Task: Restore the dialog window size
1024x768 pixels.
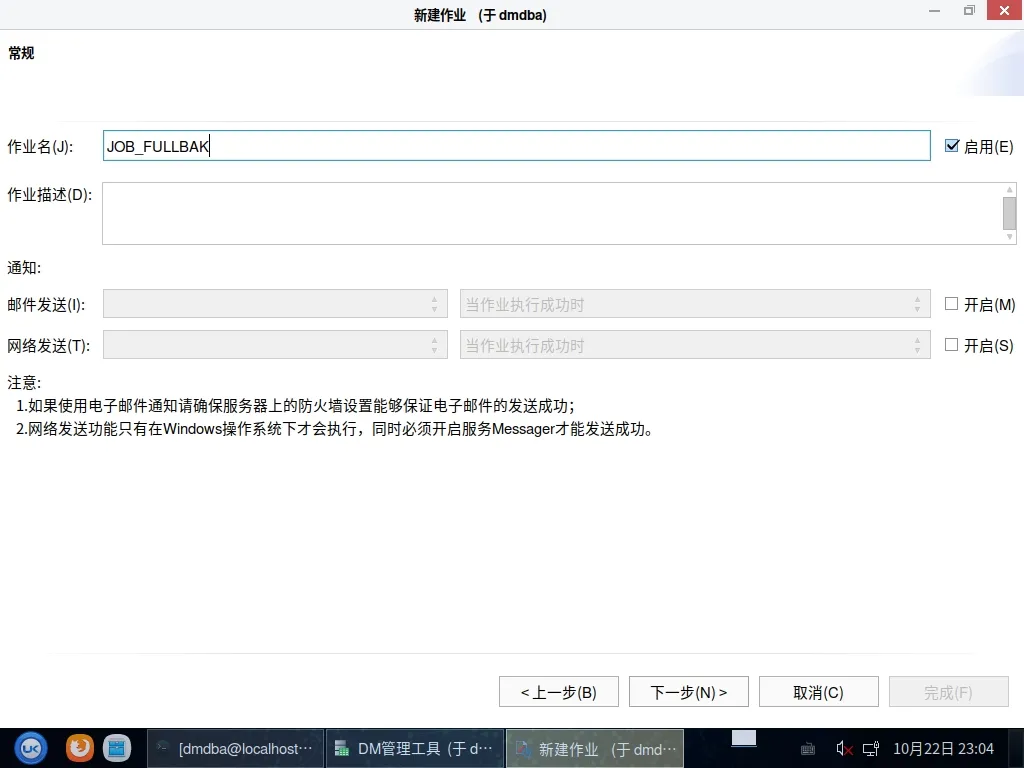Action: (x=969, y=11)
